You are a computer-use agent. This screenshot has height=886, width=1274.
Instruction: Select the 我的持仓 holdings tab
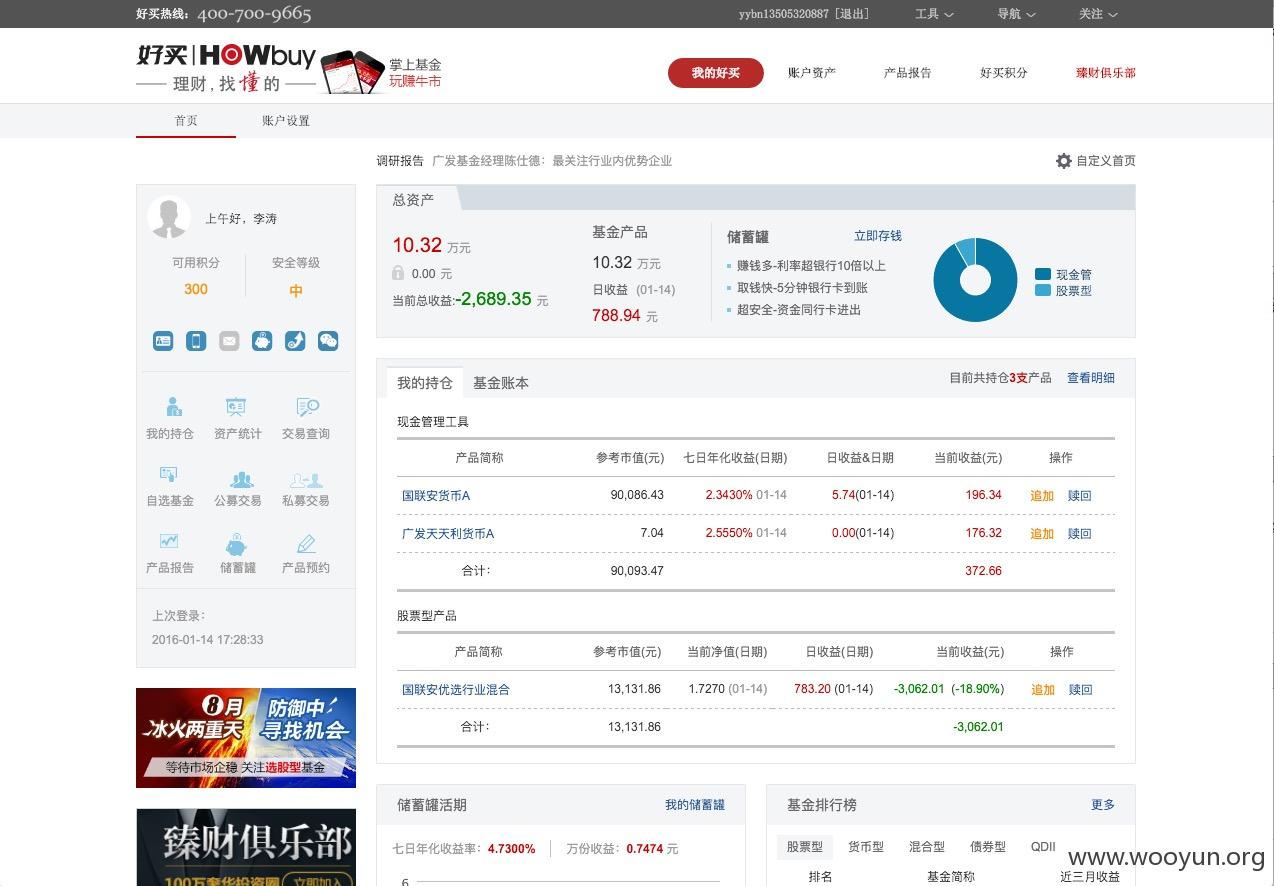coord(425,383)
